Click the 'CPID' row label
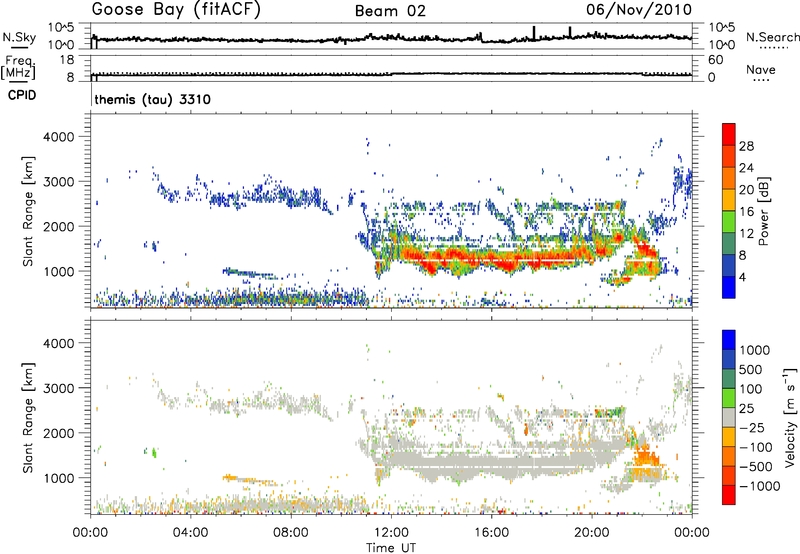Viewport: 800px width, 554px height. point(22,95)
